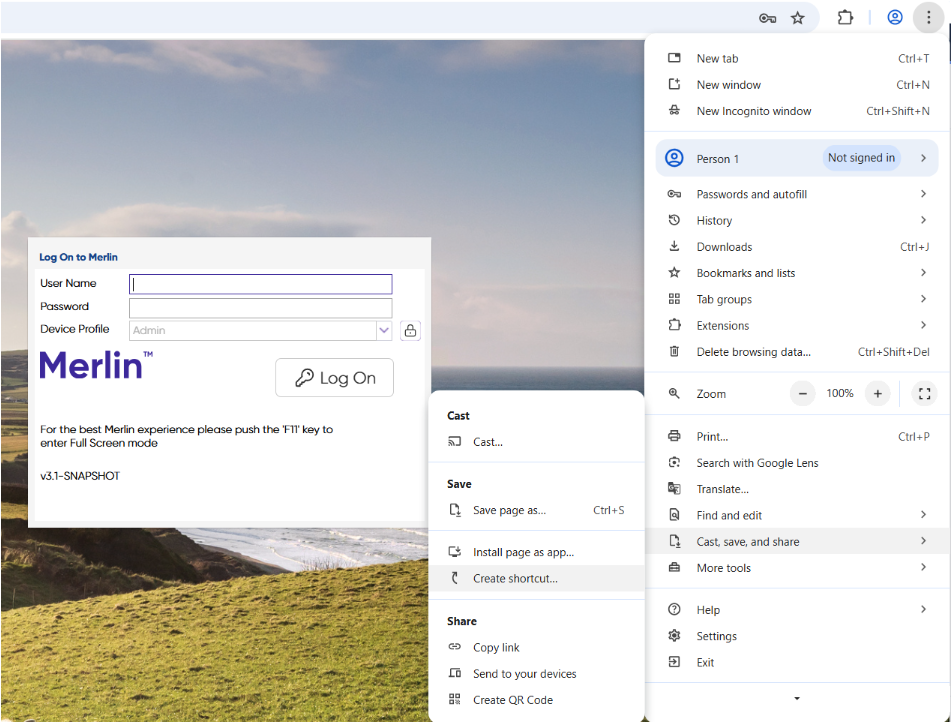The image size is (951, 723).
Task: Click the Log On button
Action: click(x=334, y=378)
